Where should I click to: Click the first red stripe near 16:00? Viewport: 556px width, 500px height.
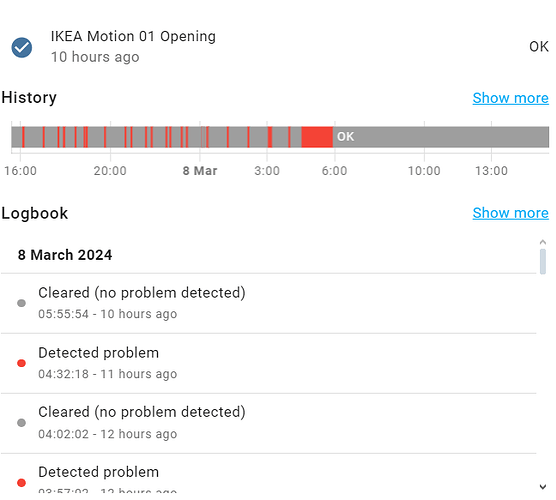23,137
